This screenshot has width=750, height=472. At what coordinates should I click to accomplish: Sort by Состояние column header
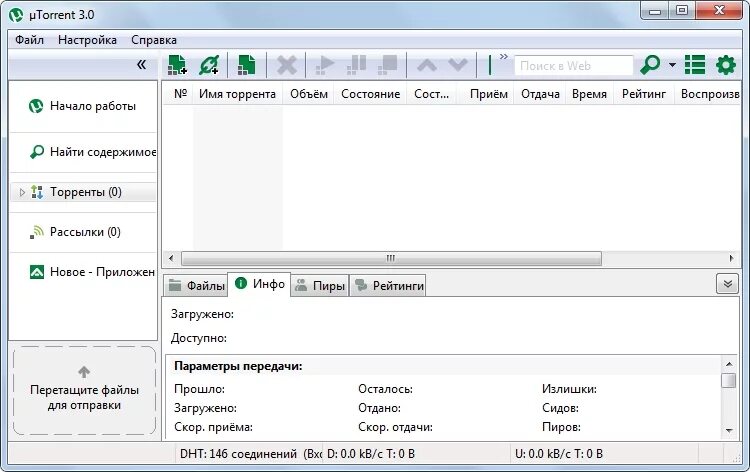click(370, 94)
